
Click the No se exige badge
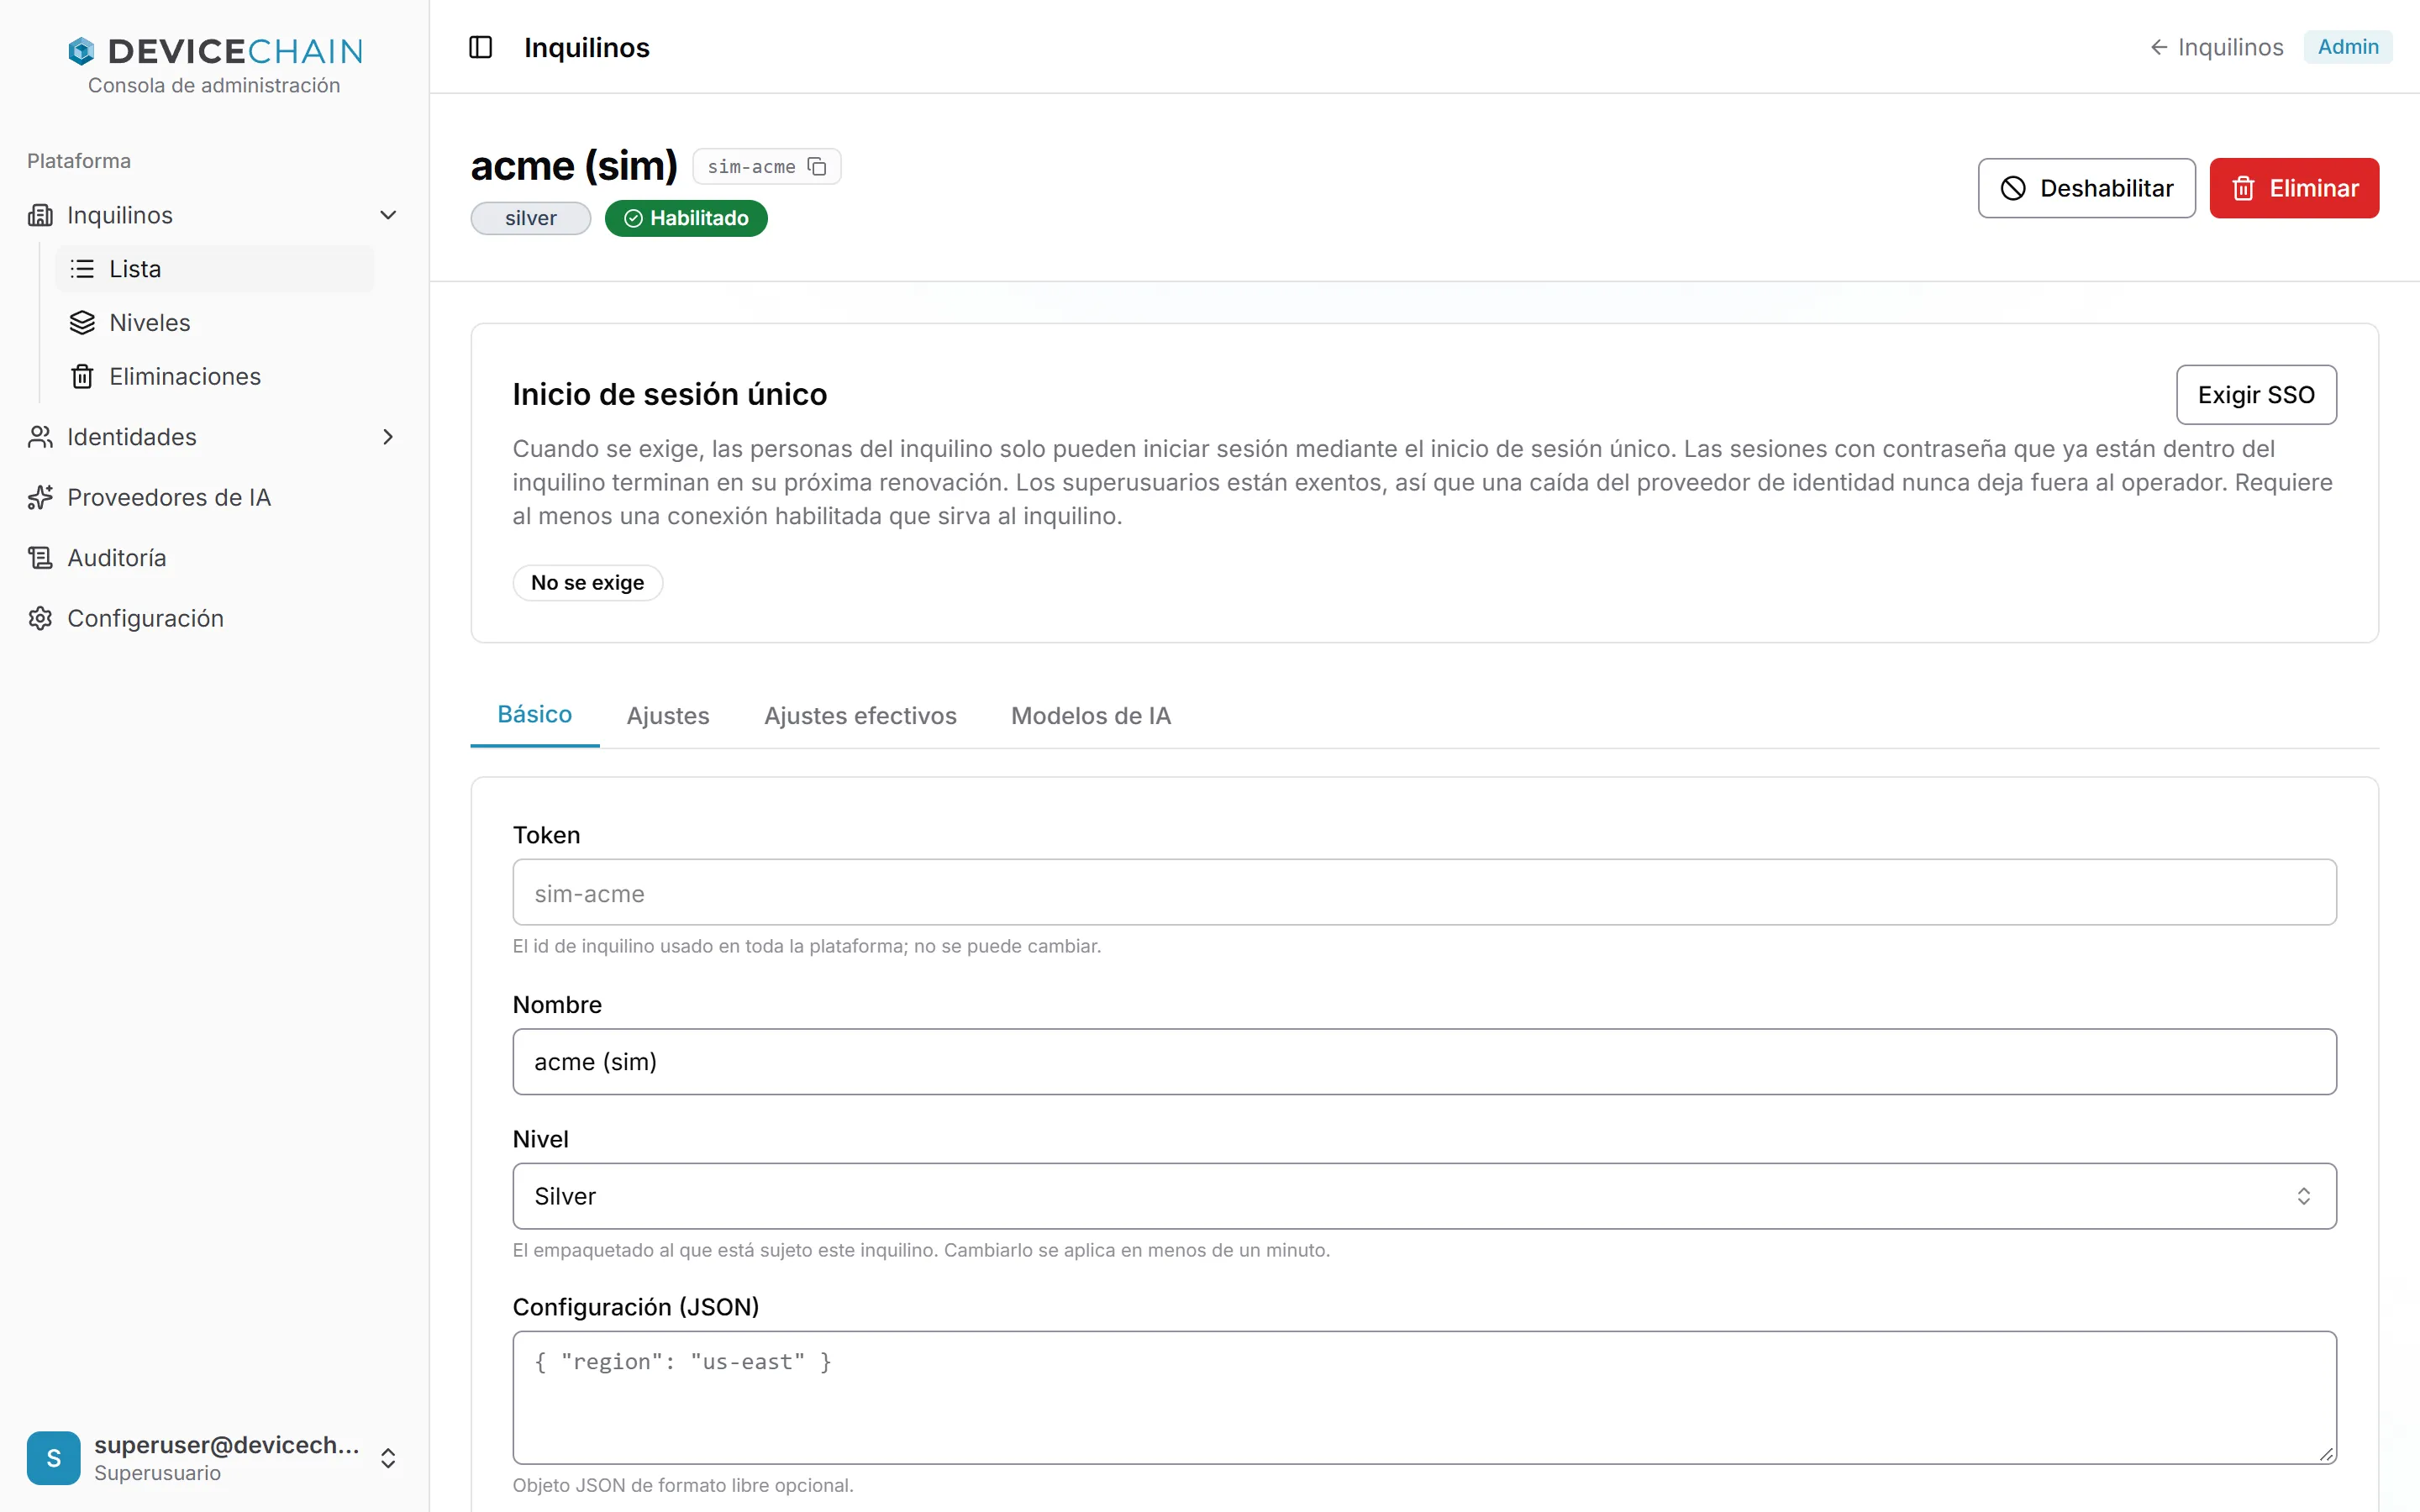[588, 583]
